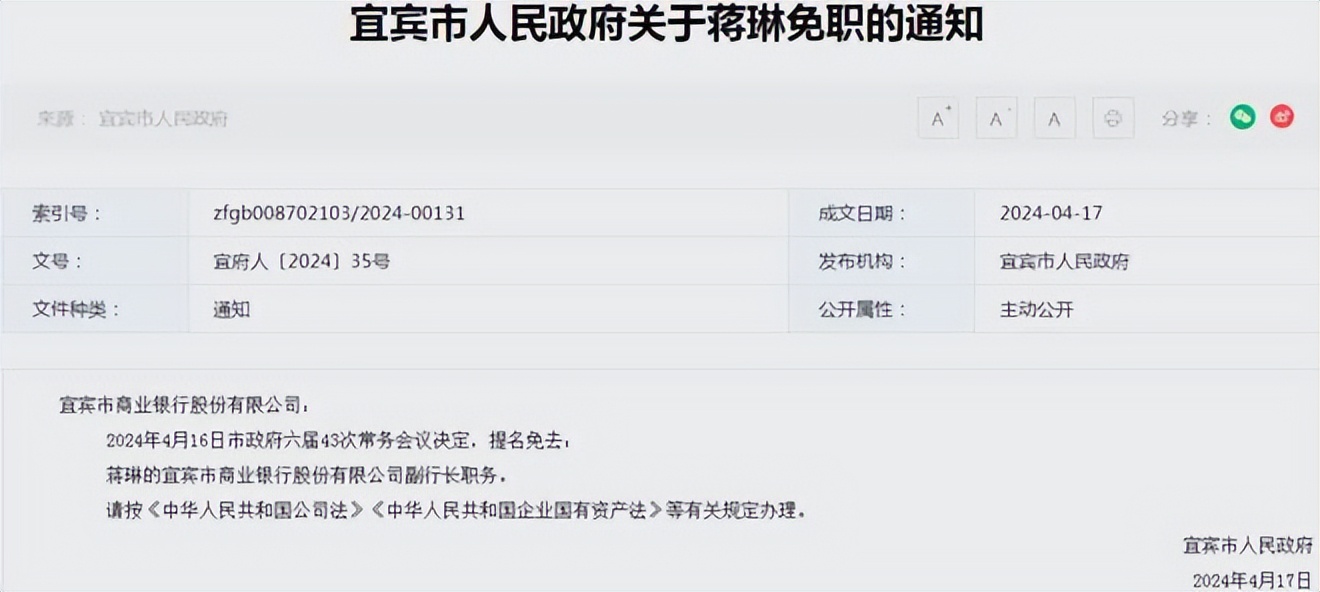The height and width of the screenshot is (592, 1320).
Task: Click the 索引号 label cell
Action: pyautogui.click(x=66, y=213)
